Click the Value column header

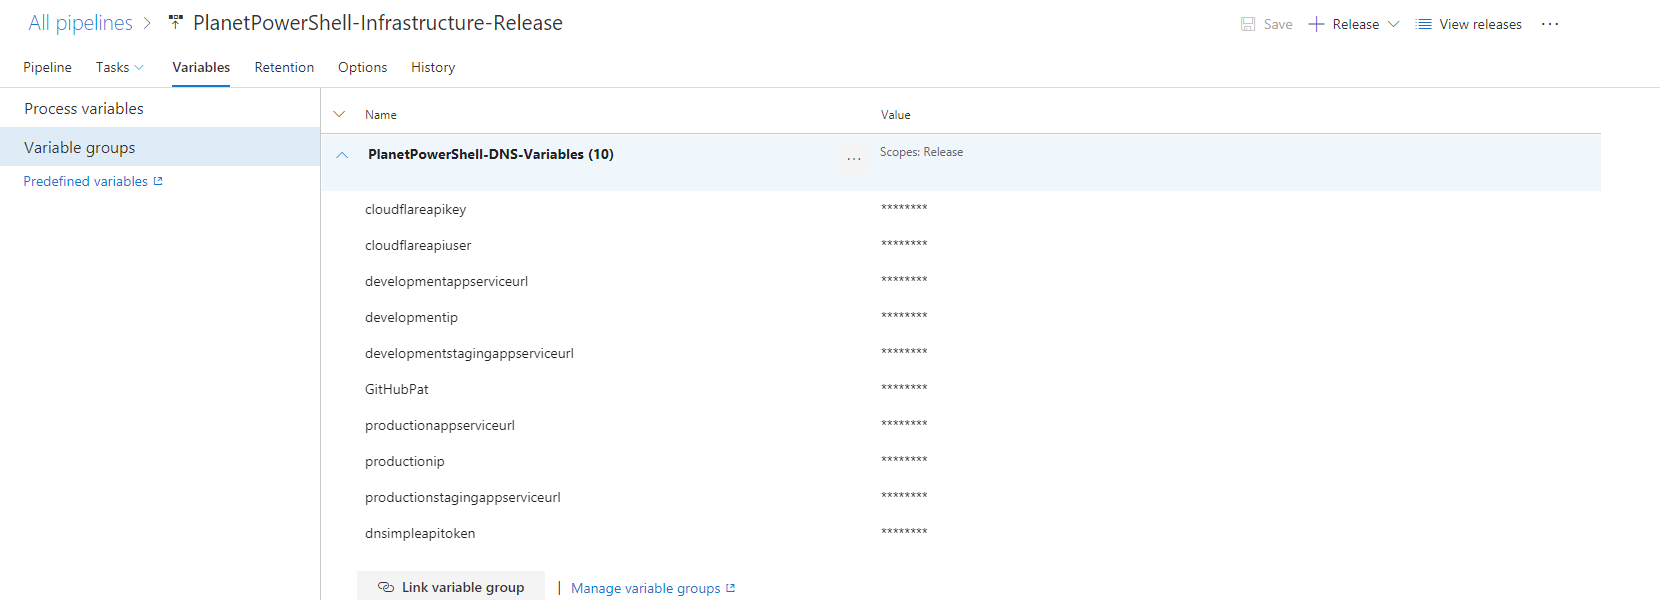coord(896,115)
